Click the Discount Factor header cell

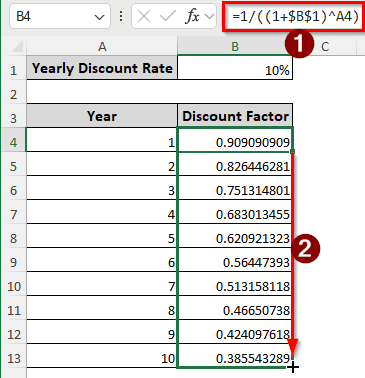click(235, 116)
